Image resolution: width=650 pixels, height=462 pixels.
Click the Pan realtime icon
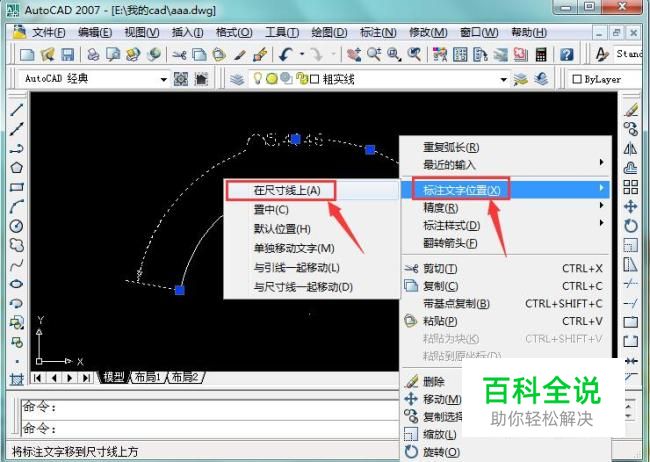[x=354, y=54]
